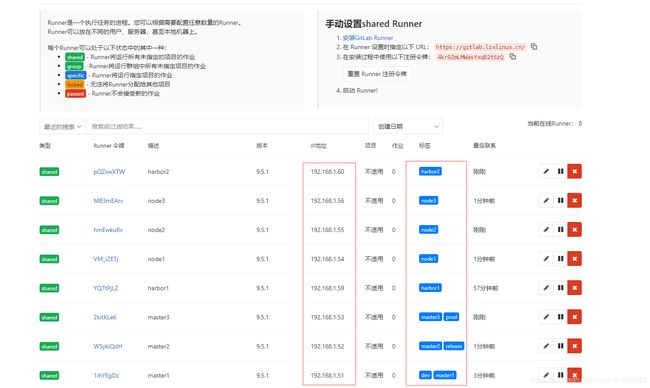Pause the node3 runner
Image resolution: width=650 pixels, height=388 pixels.
(x=560, y=200)
